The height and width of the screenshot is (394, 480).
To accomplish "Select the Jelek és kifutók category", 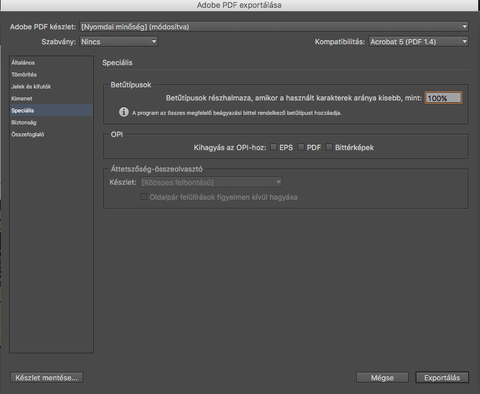I will [51, 87].
